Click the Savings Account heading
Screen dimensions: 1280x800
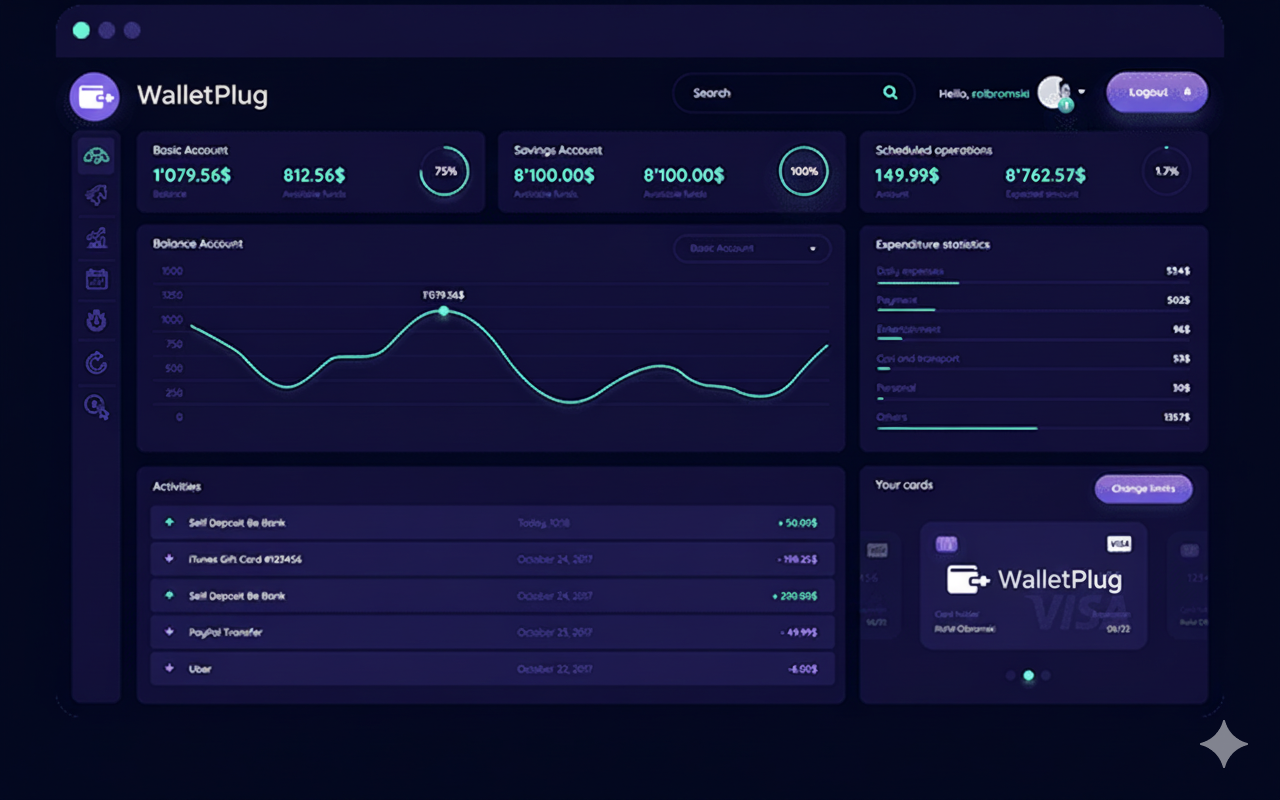[x=558, y=150]
